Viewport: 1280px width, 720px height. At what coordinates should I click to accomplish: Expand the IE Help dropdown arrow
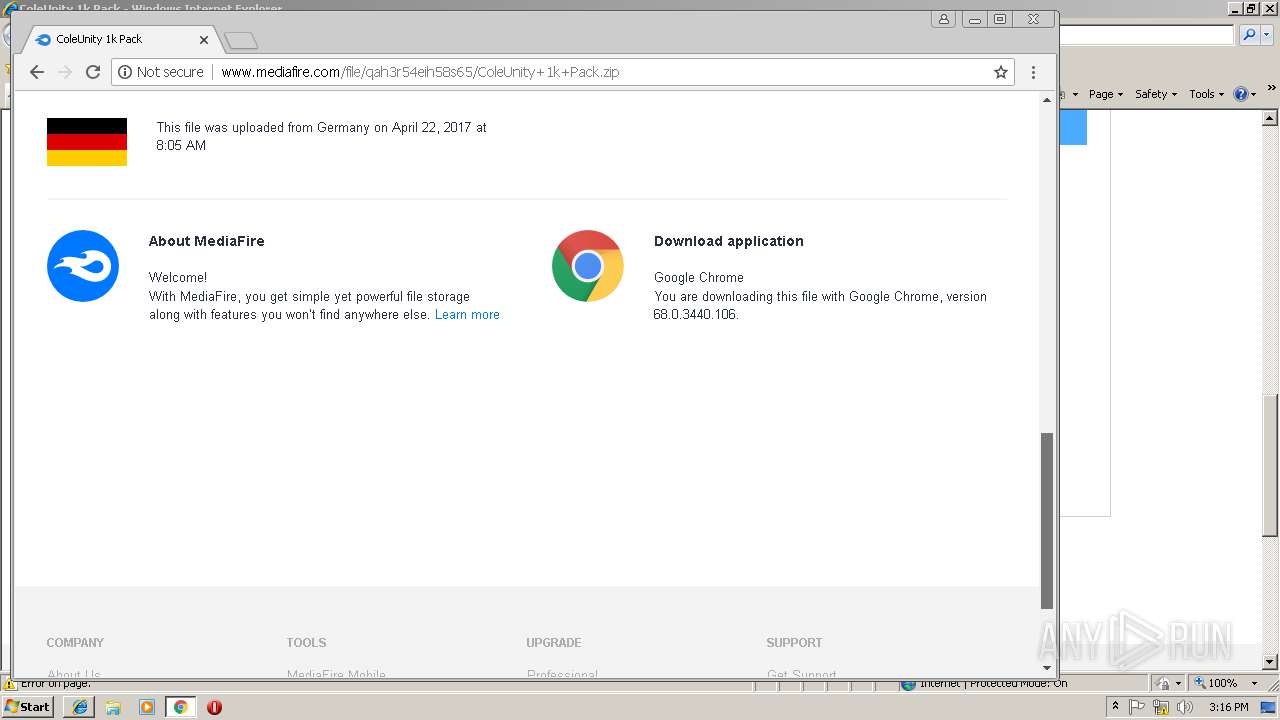(1253, 94)
